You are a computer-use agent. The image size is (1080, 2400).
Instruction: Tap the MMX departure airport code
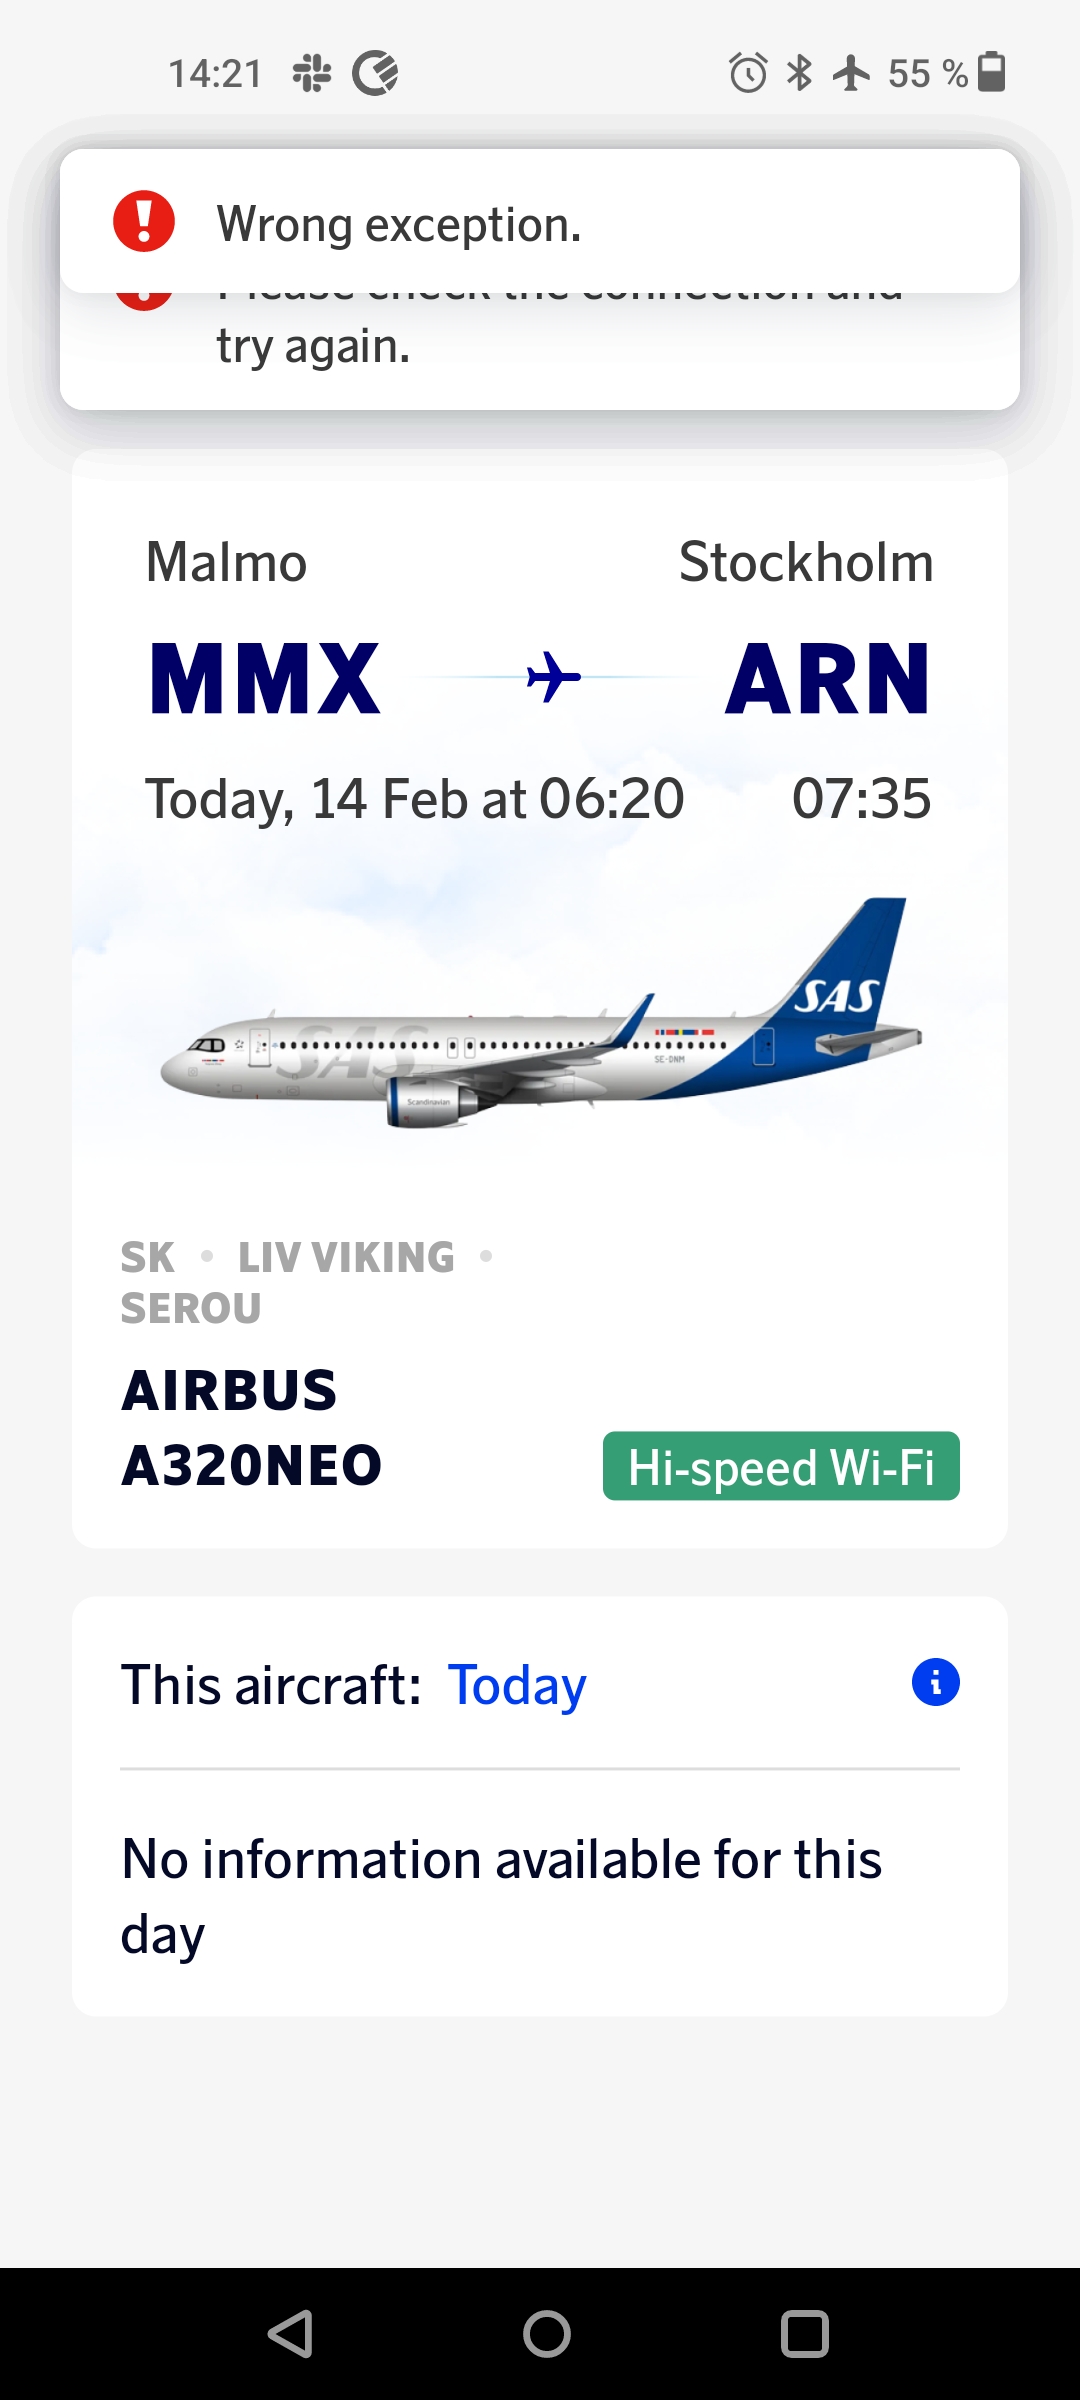click(x=265, y=679)
